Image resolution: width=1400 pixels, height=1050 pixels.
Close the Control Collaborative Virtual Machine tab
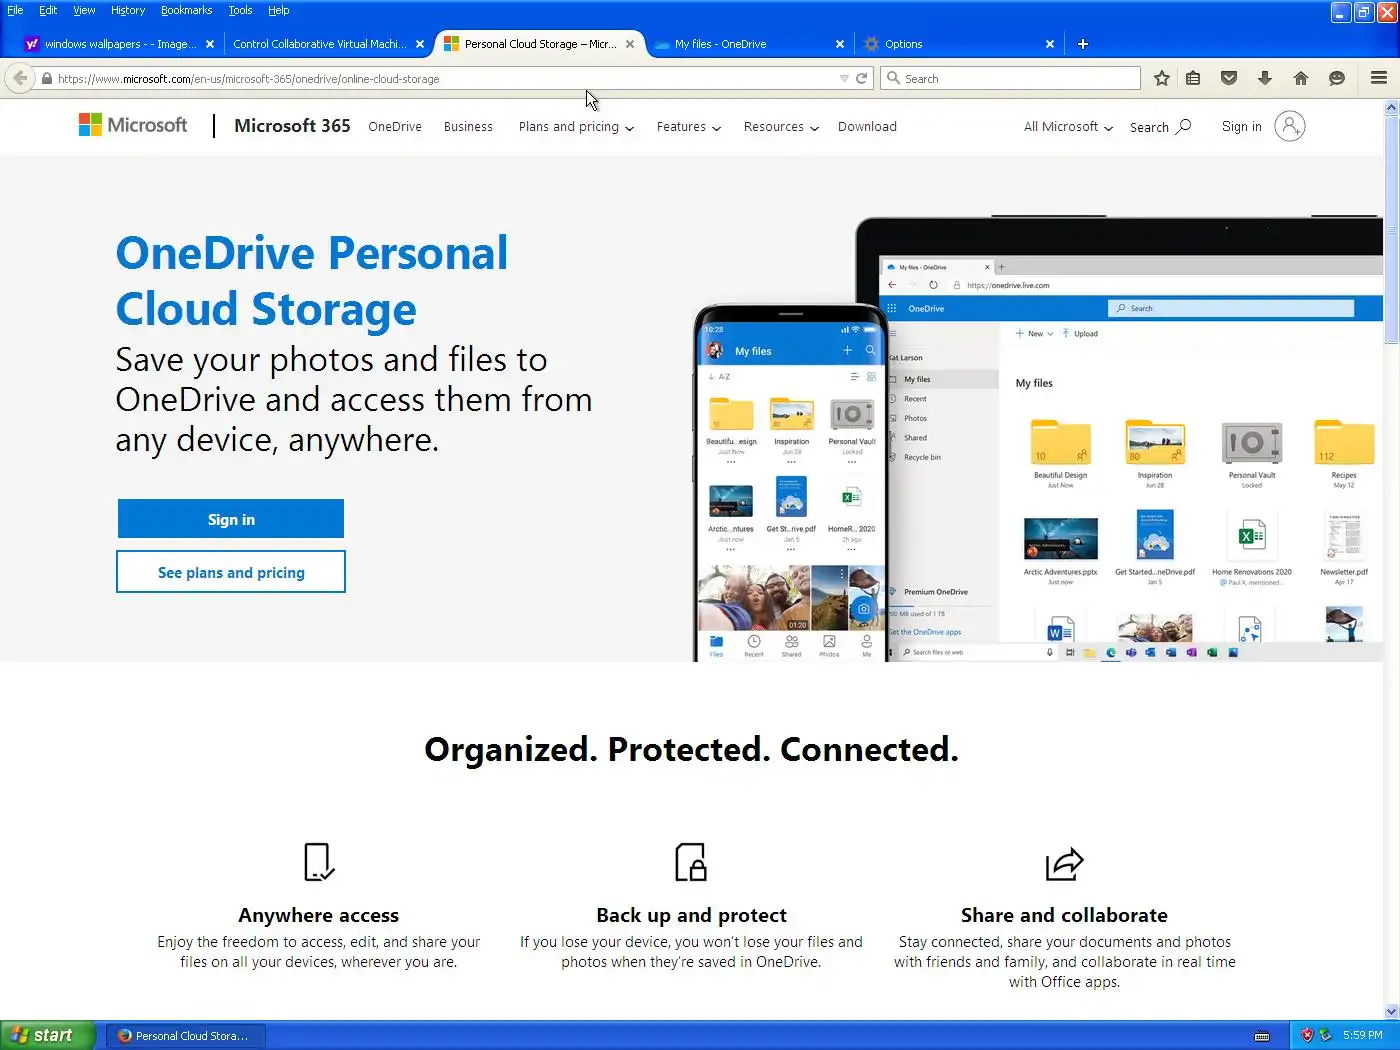420,44
